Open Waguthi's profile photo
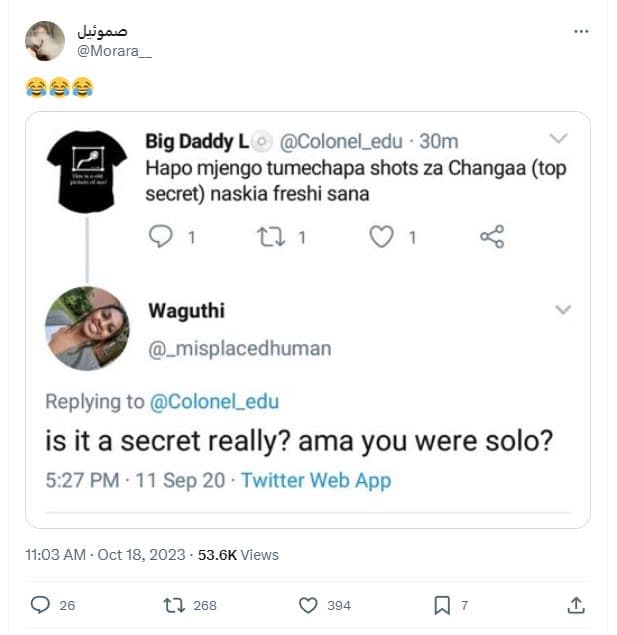 pyautogui.click(x=88, y=328)
